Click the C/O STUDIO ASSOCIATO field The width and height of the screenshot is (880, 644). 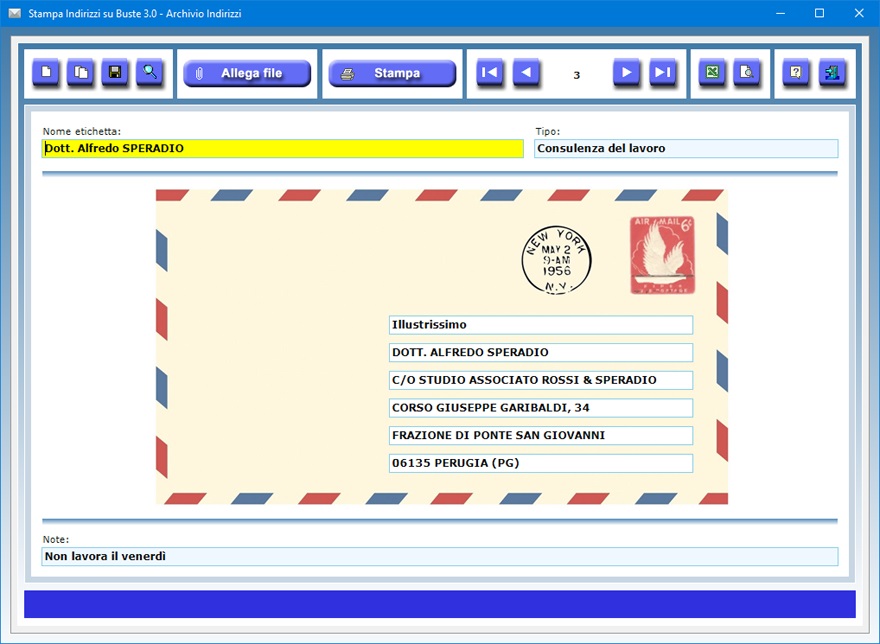(541, 380)
